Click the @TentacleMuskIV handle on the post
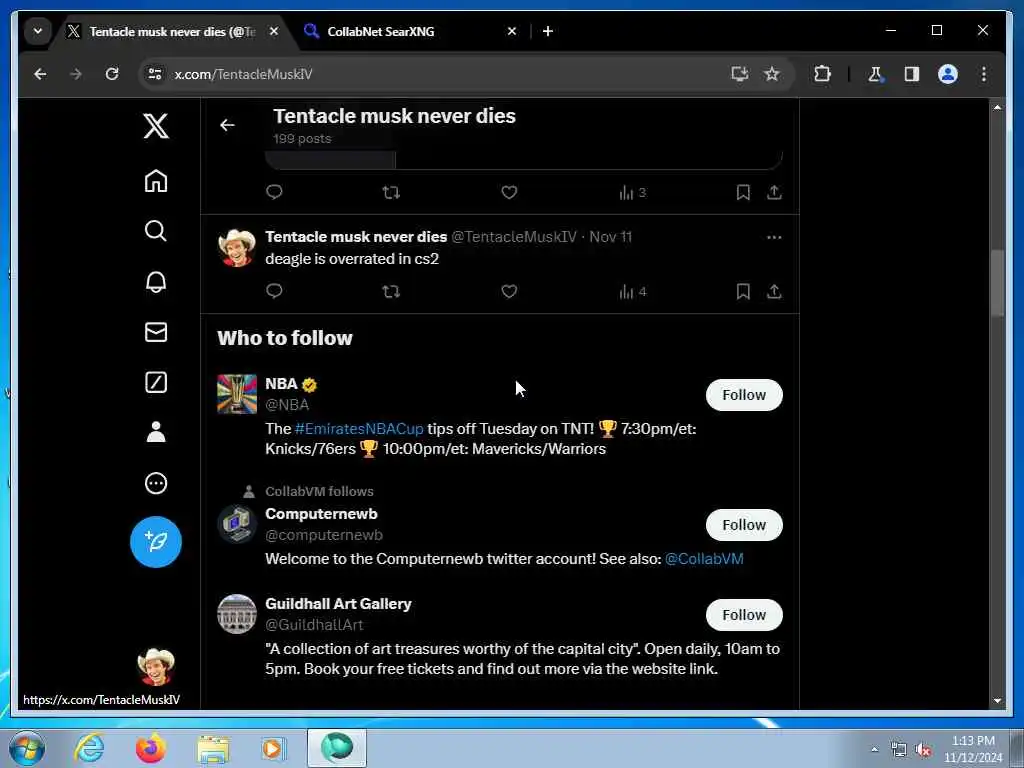This screenshot has height=768, width=1024. point(514,236)
